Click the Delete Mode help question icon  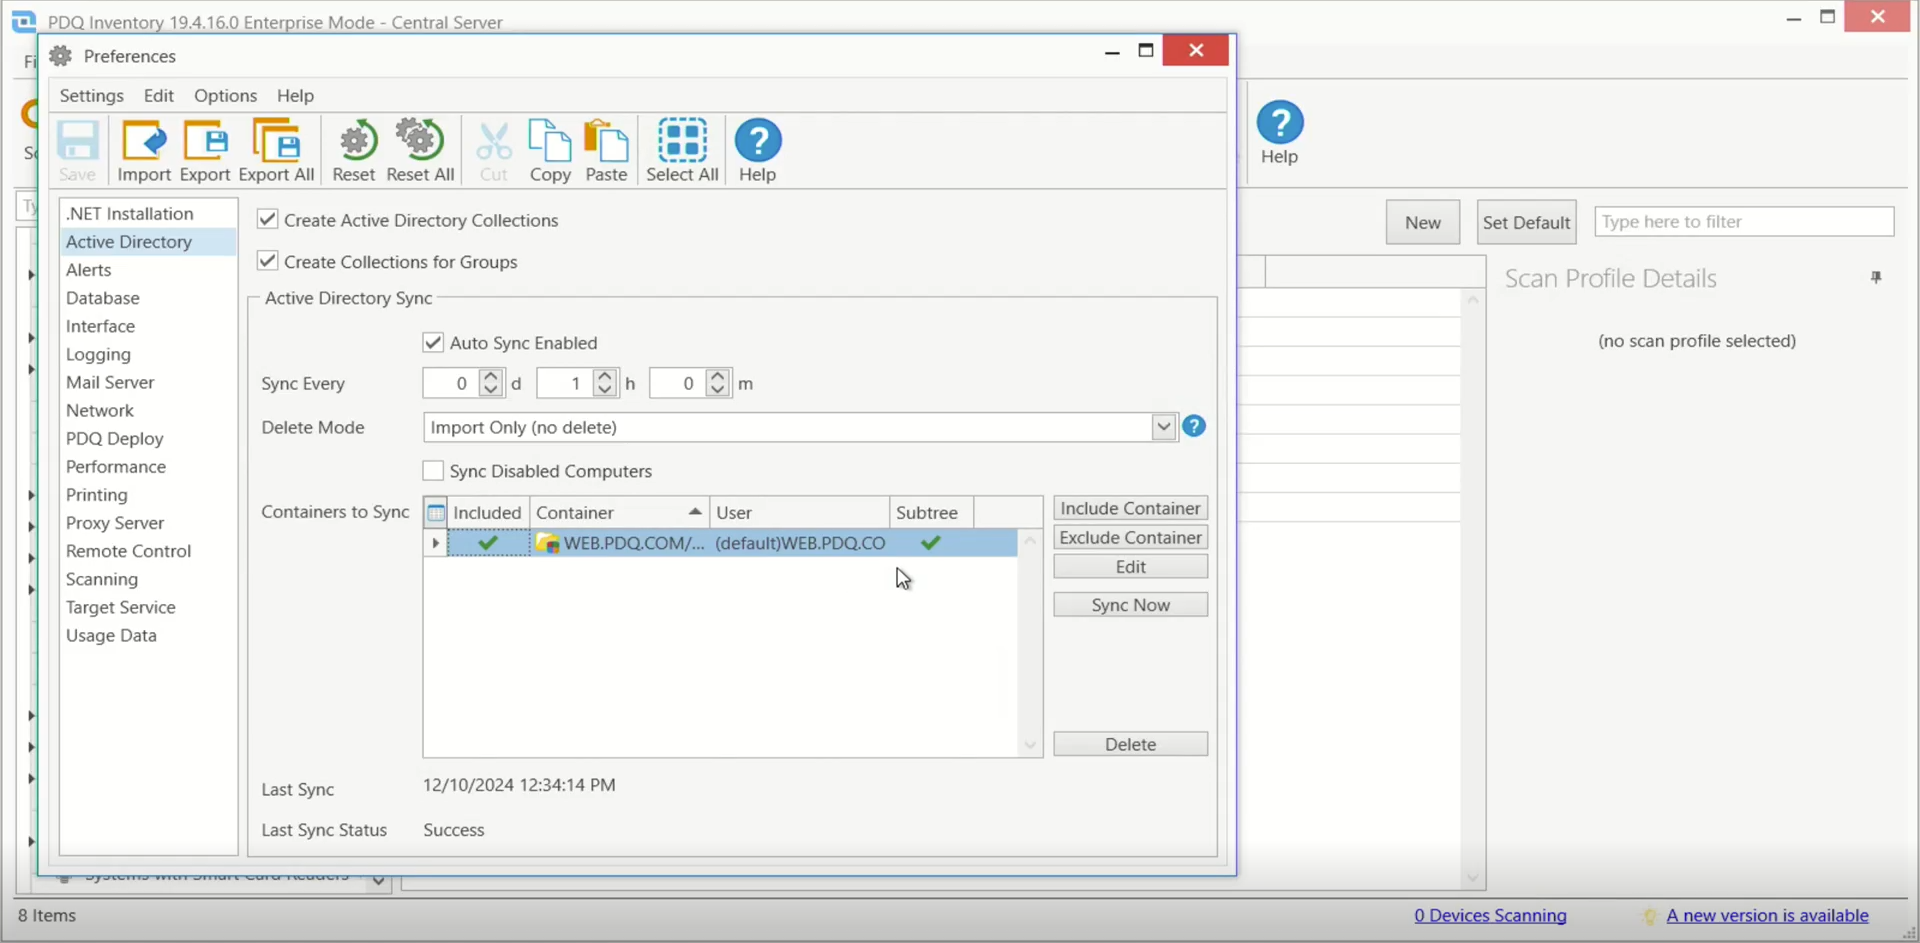[1194, 426]
